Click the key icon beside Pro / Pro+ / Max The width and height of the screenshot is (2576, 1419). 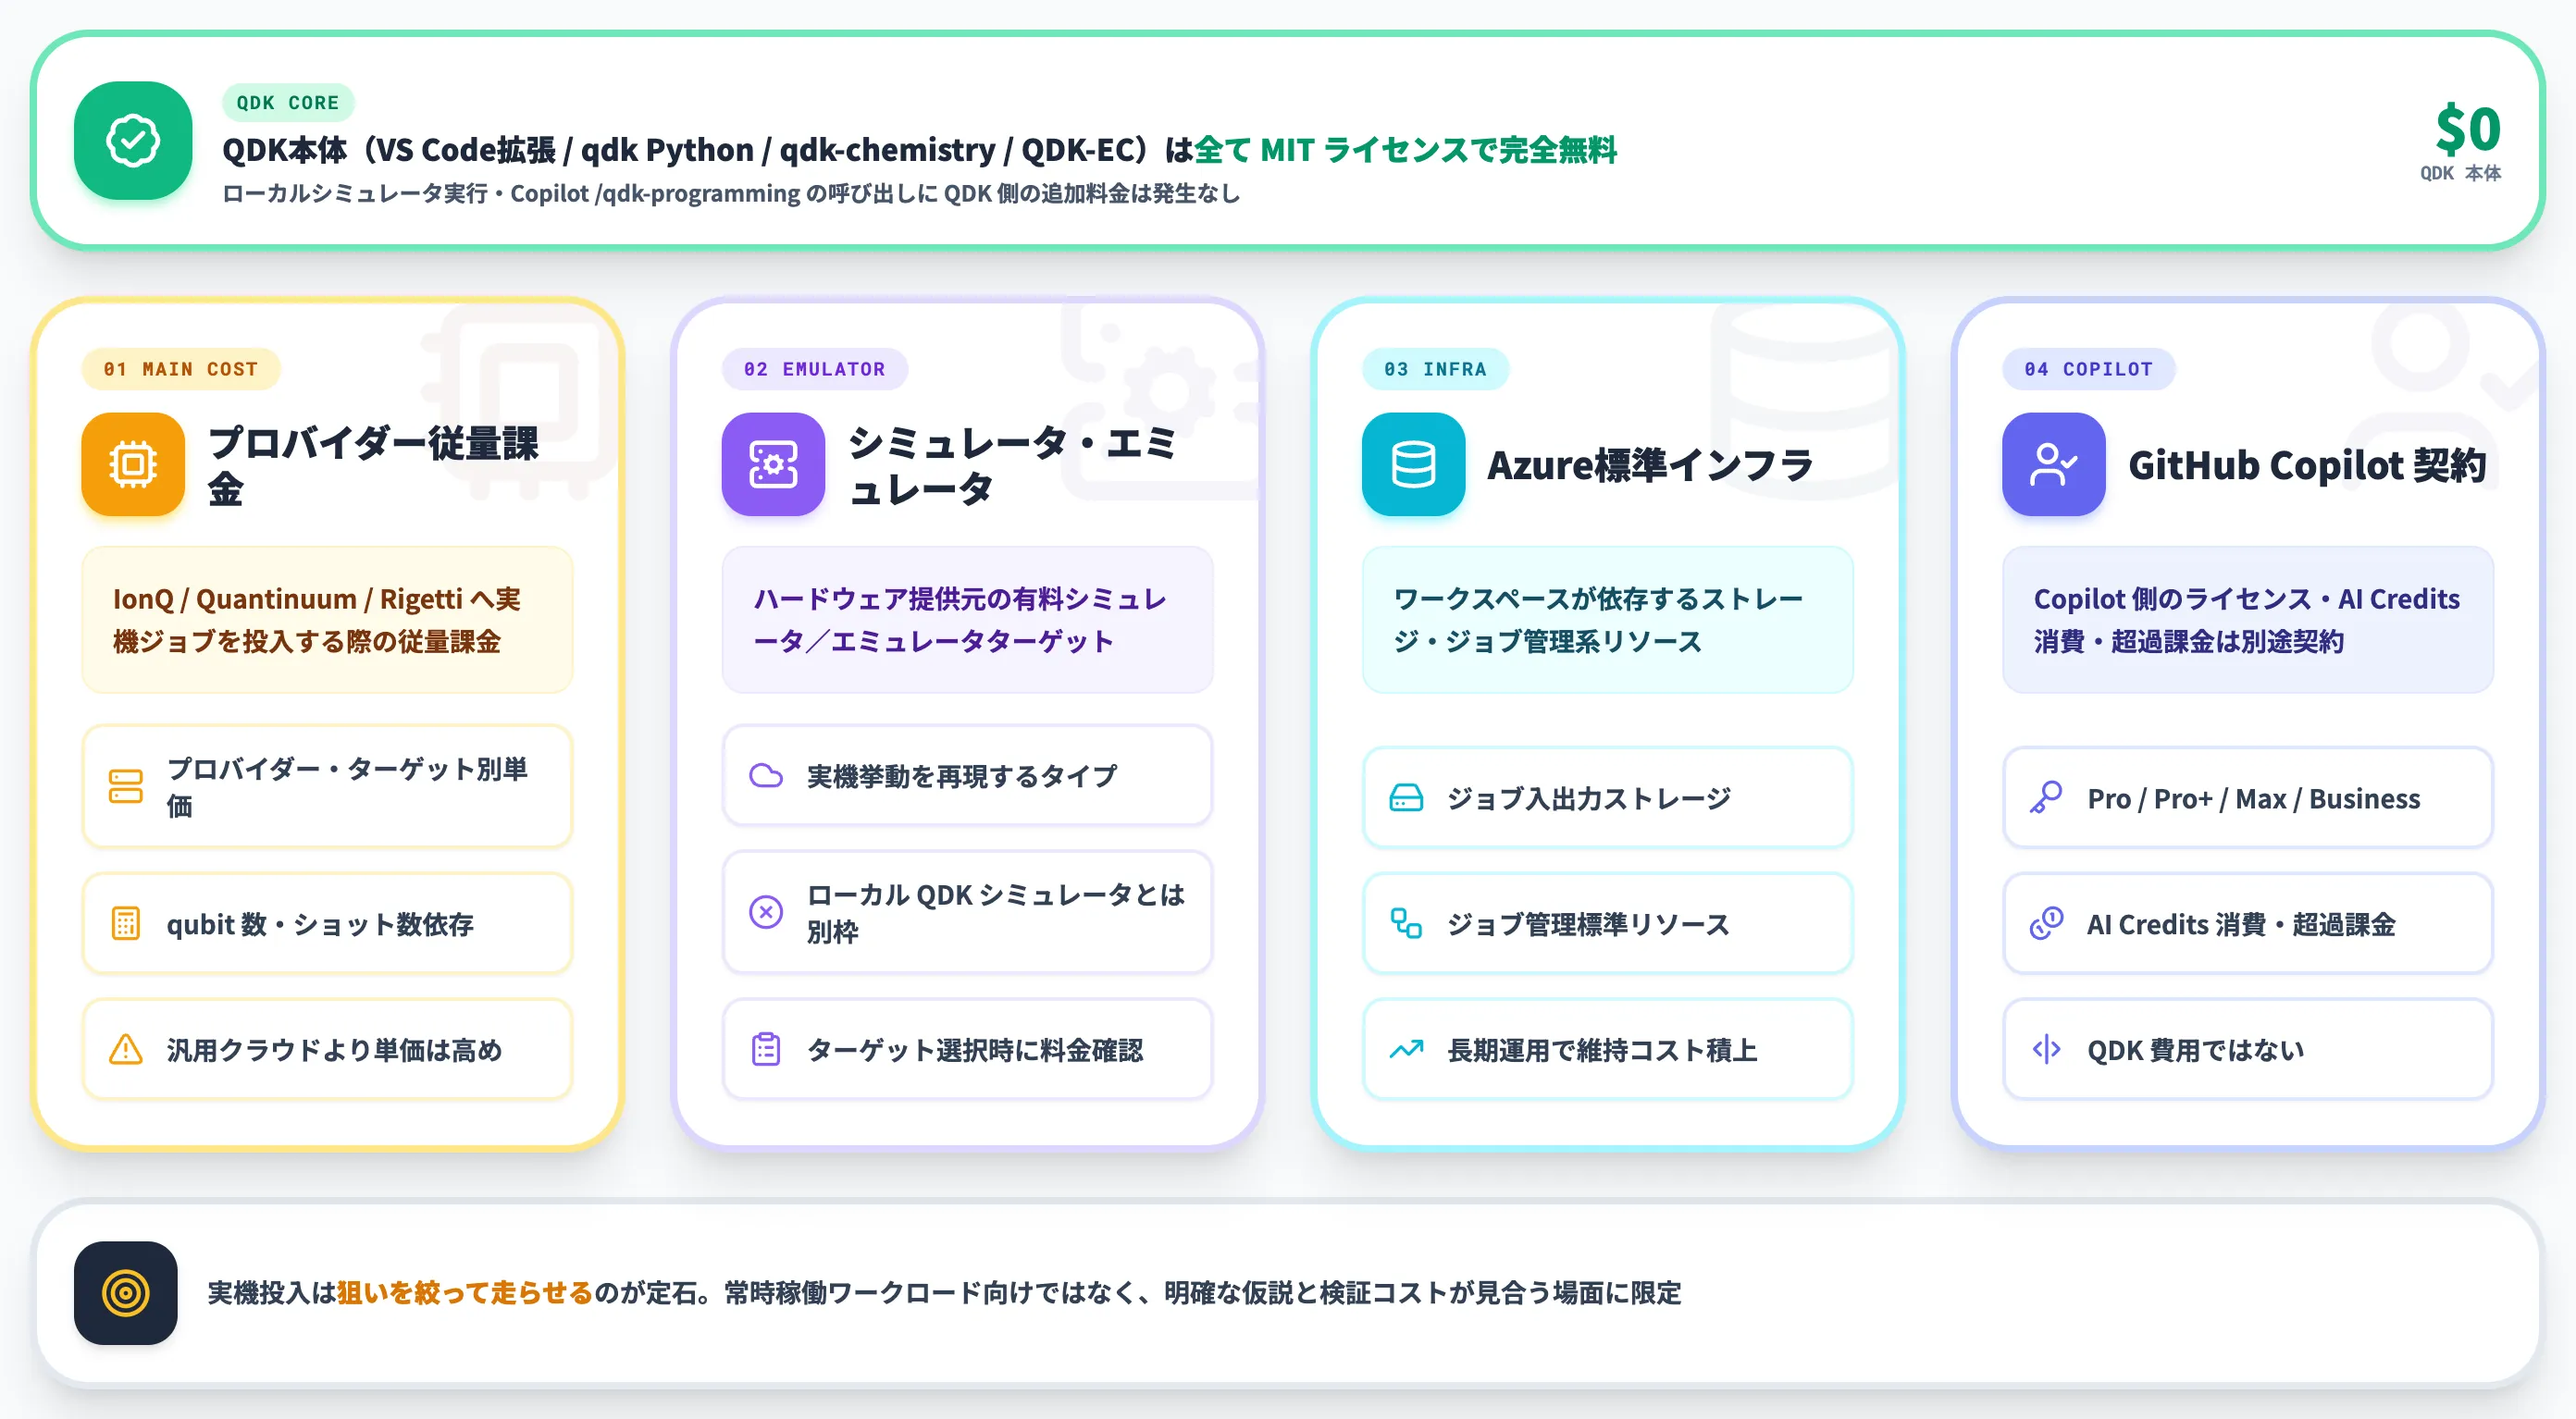(2046, 797)
